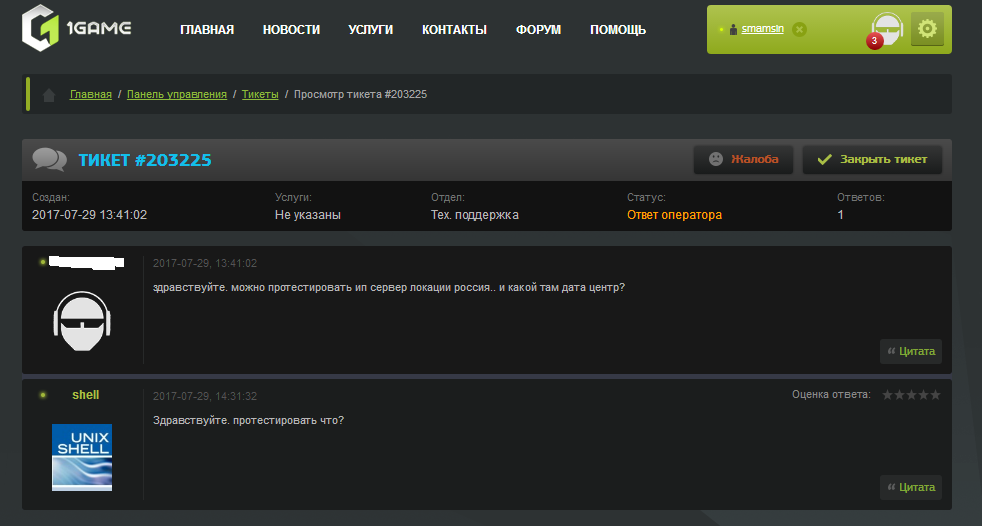Screen dimensions: 982x526
Task: Open the НОВОСТИ menu item
Action: (291, 29)
